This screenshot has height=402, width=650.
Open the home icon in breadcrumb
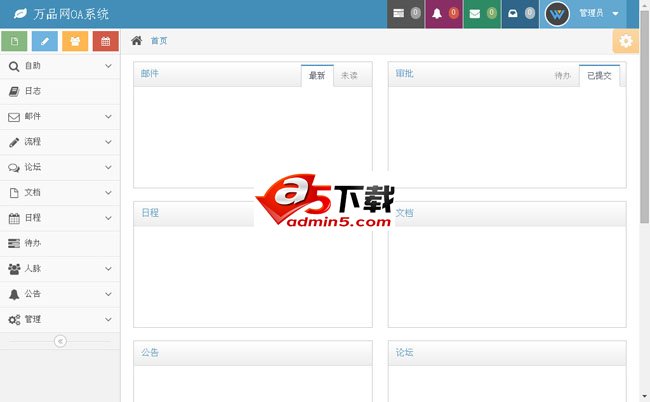136,41
